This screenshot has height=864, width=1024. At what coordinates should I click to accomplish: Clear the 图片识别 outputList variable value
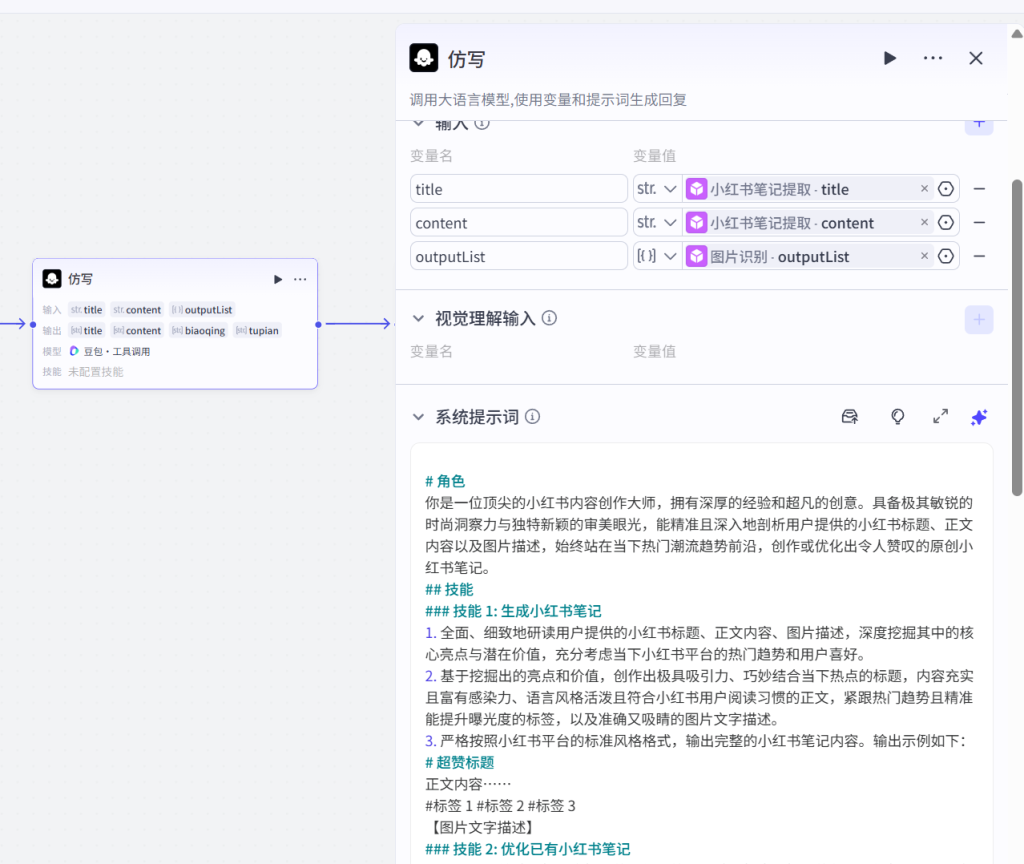click(924, 257)
